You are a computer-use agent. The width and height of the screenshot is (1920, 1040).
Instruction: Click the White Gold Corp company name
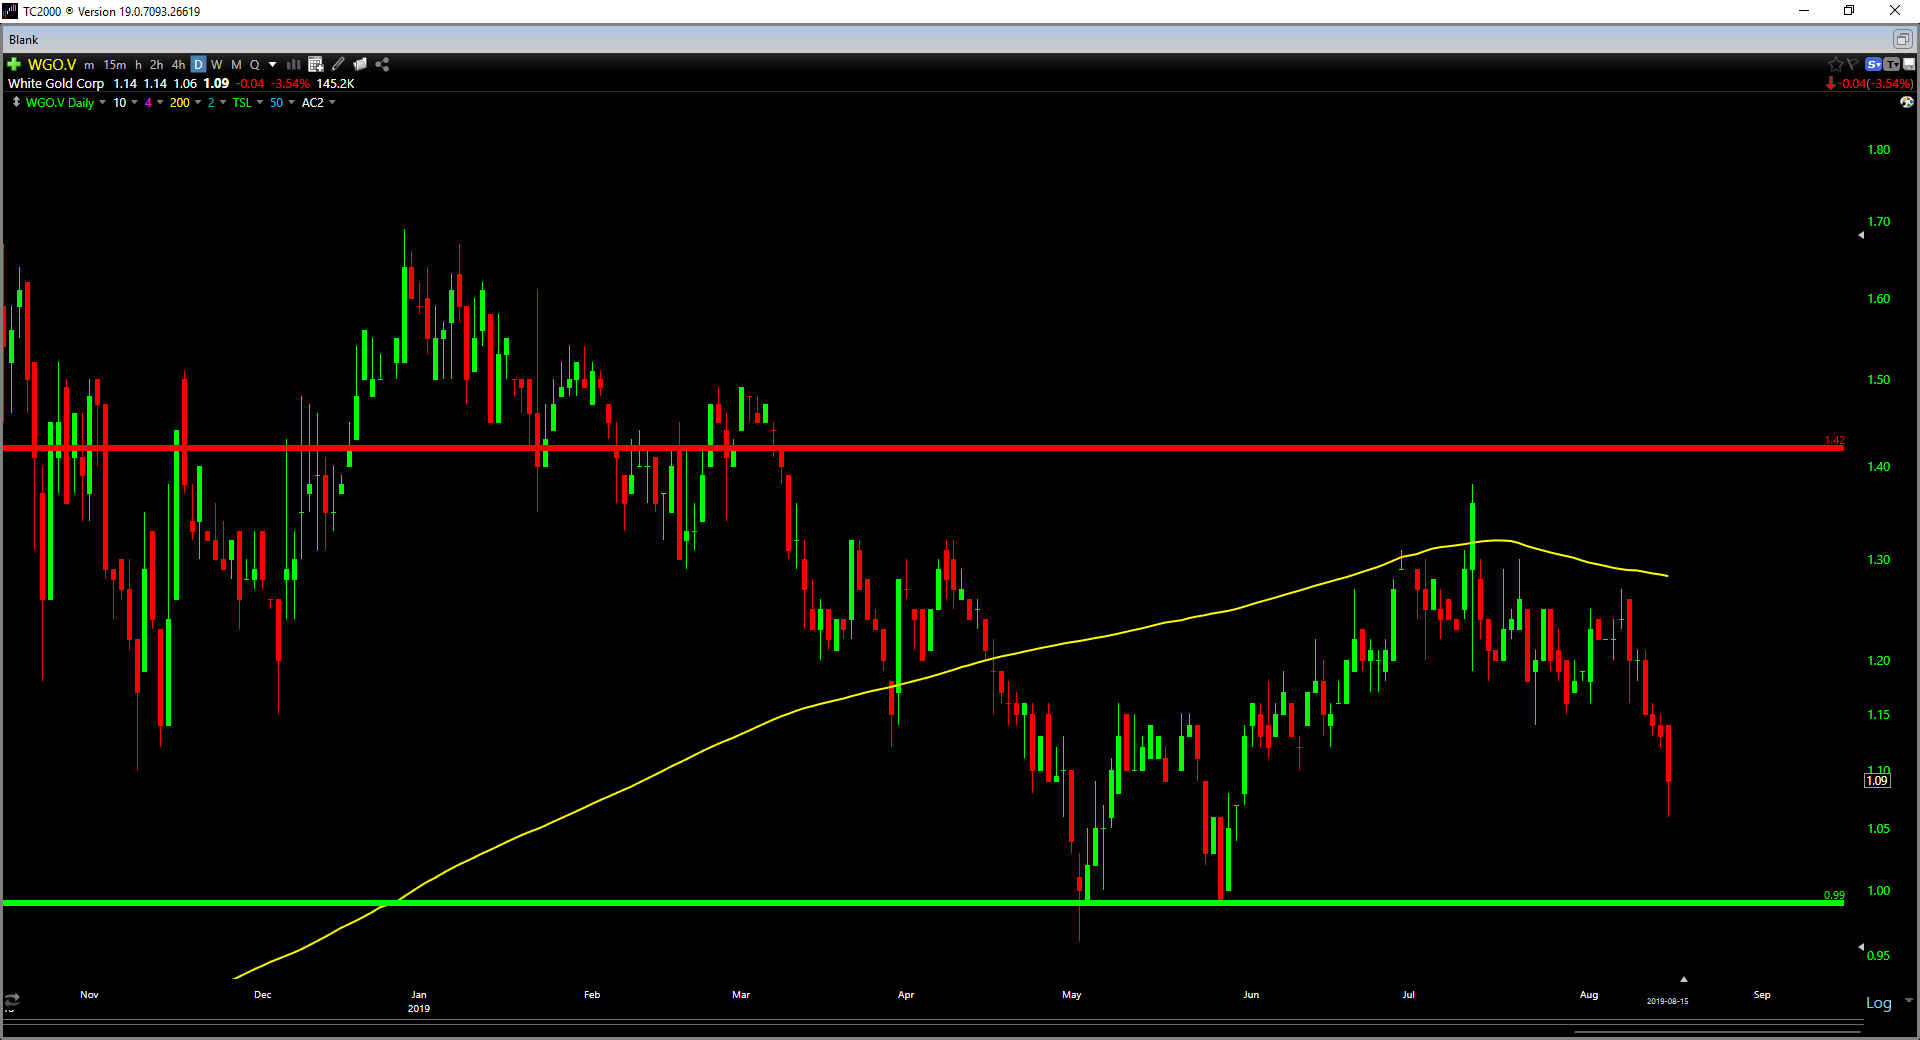[56, 84]
